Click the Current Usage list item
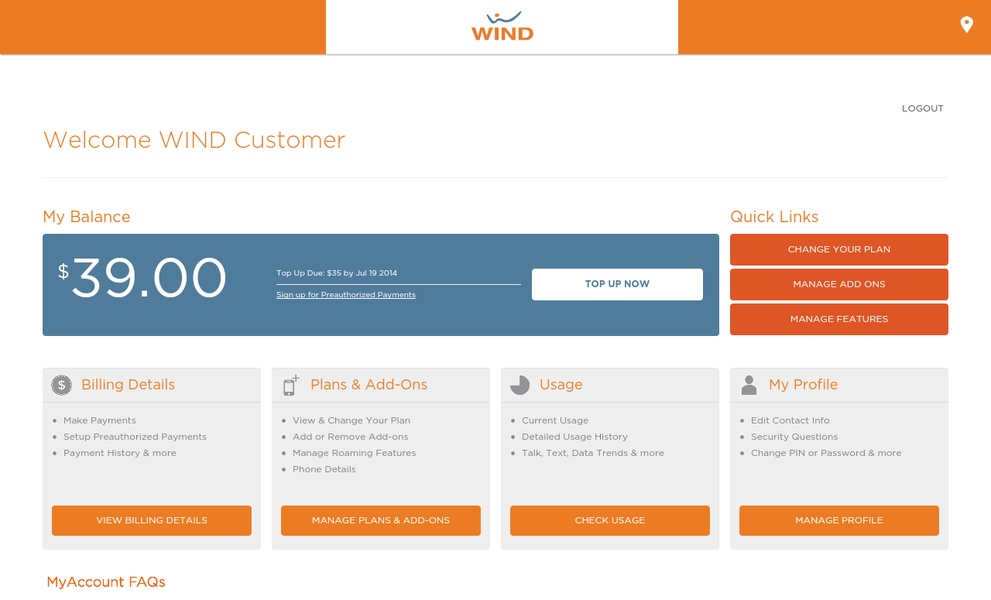The width and height of the screenshot is (991, 600). click(555, 420)
